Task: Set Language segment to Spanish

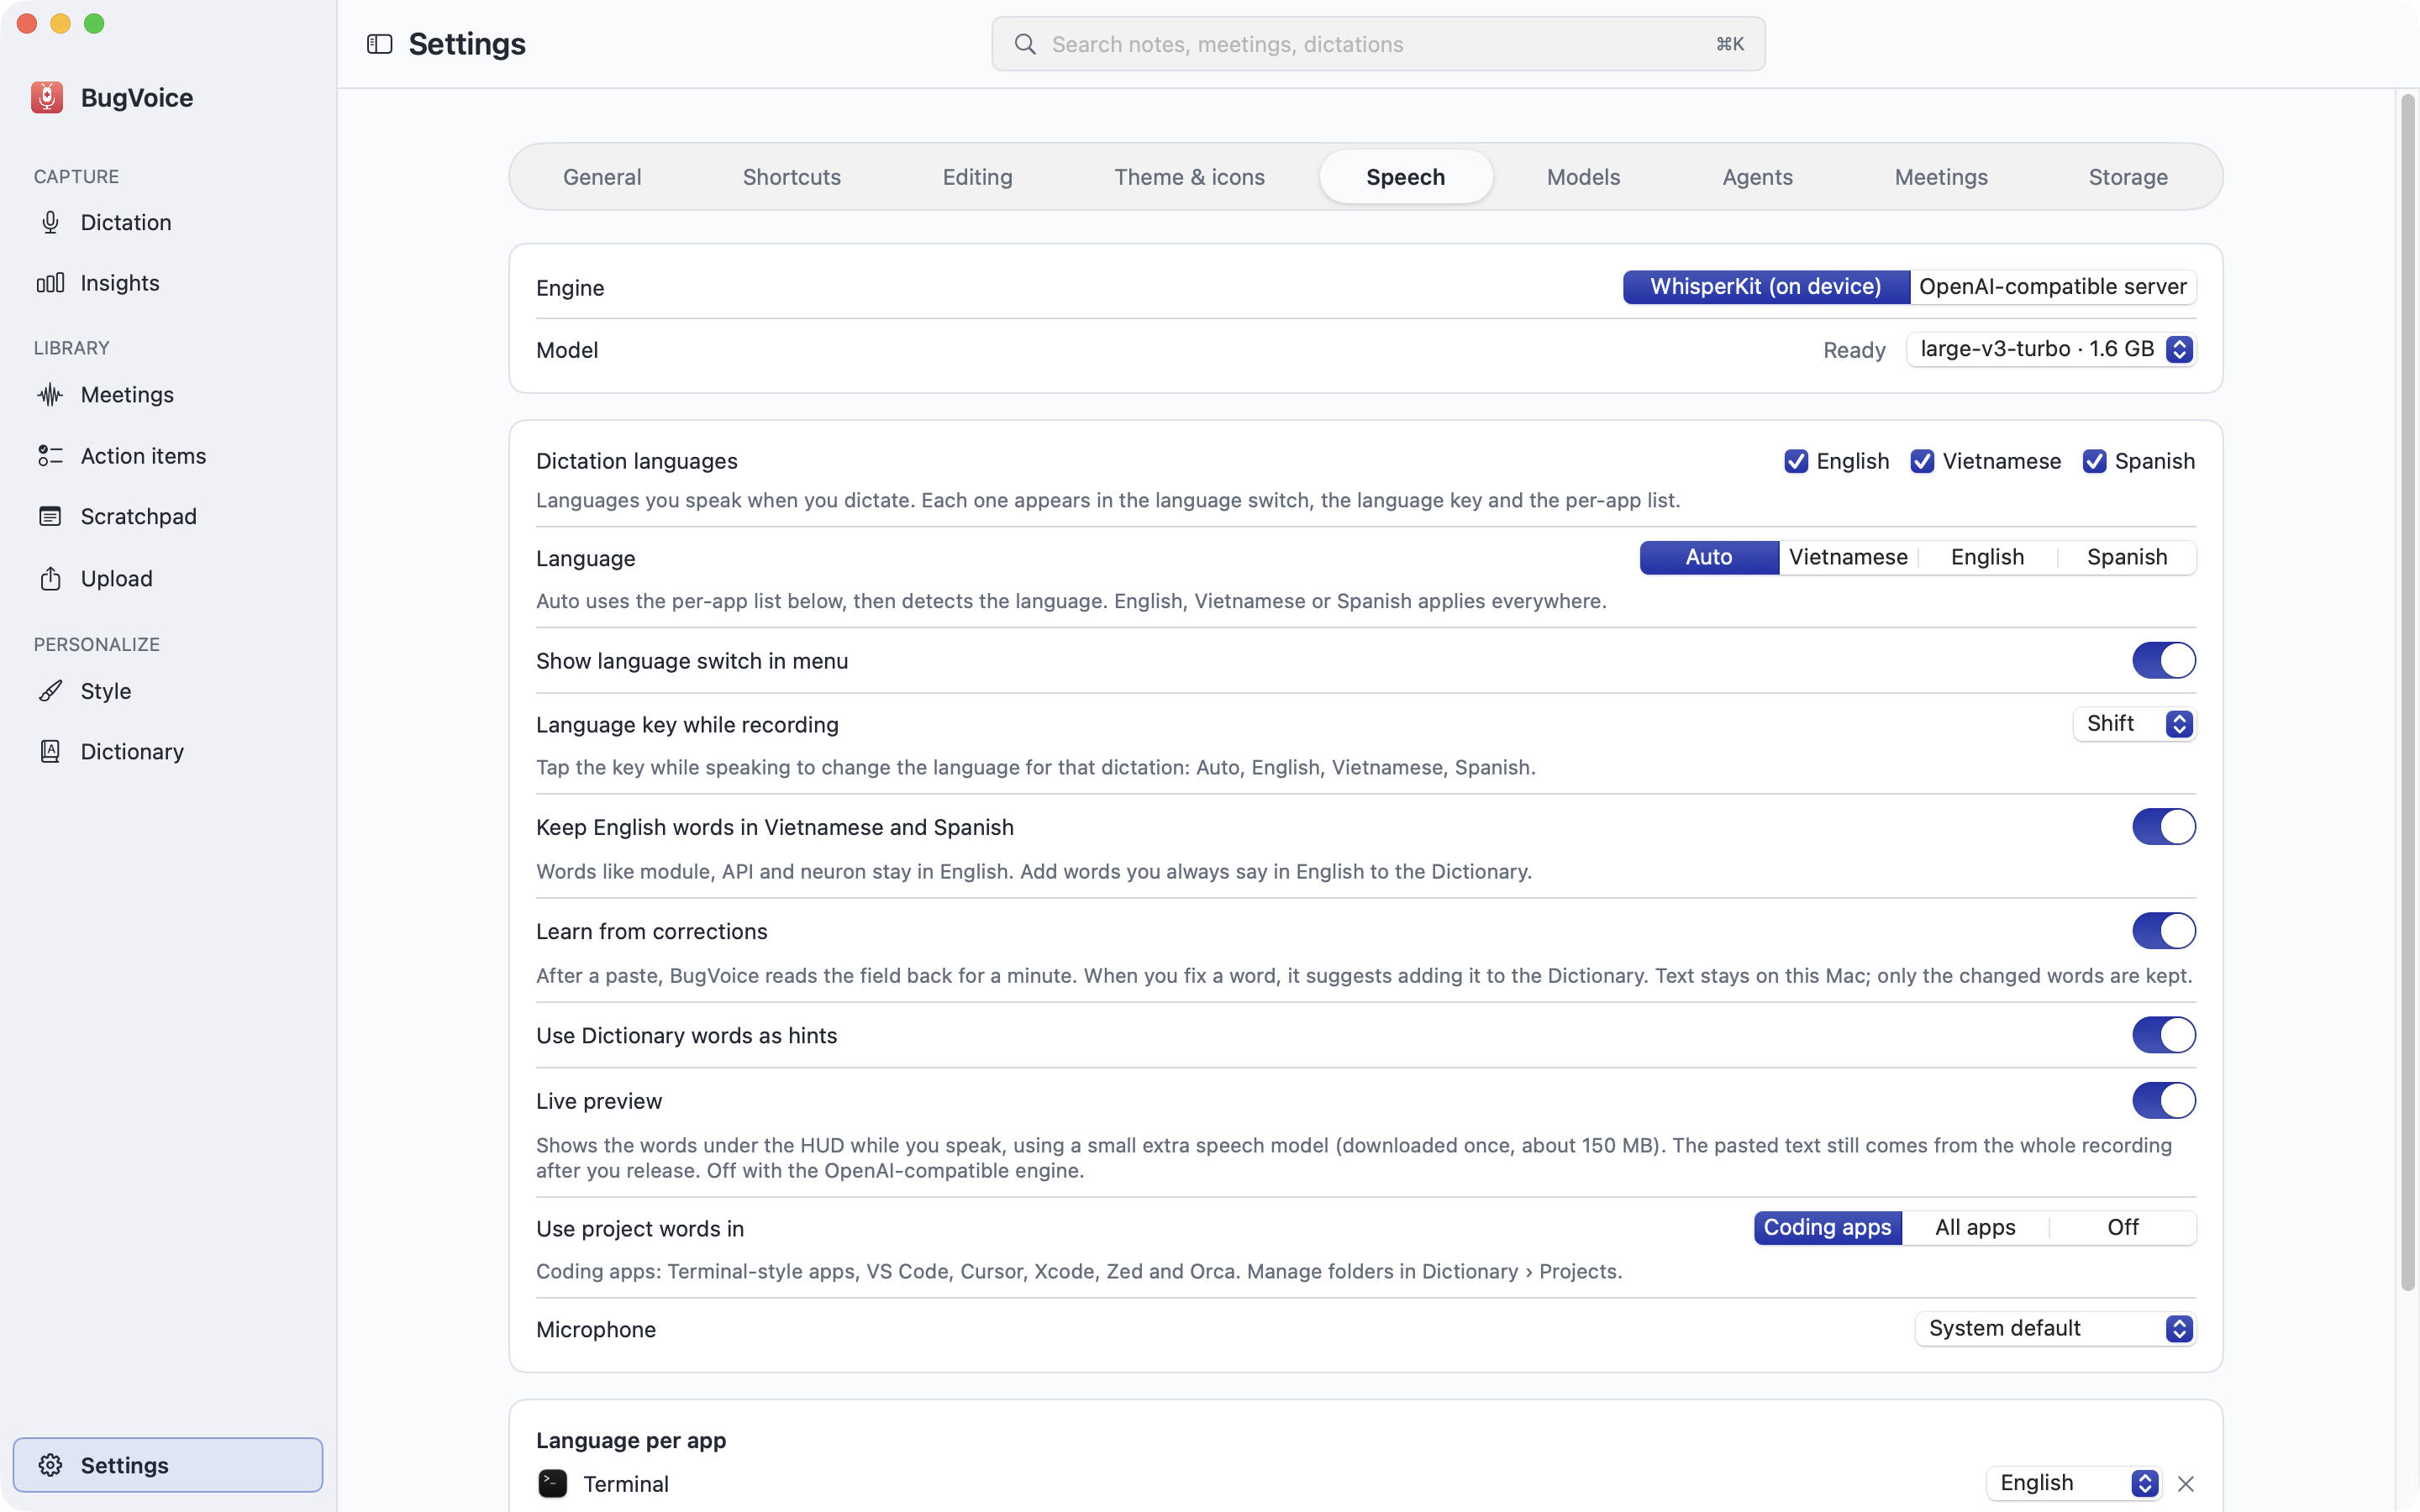Action: click(x=2127, y=557)
